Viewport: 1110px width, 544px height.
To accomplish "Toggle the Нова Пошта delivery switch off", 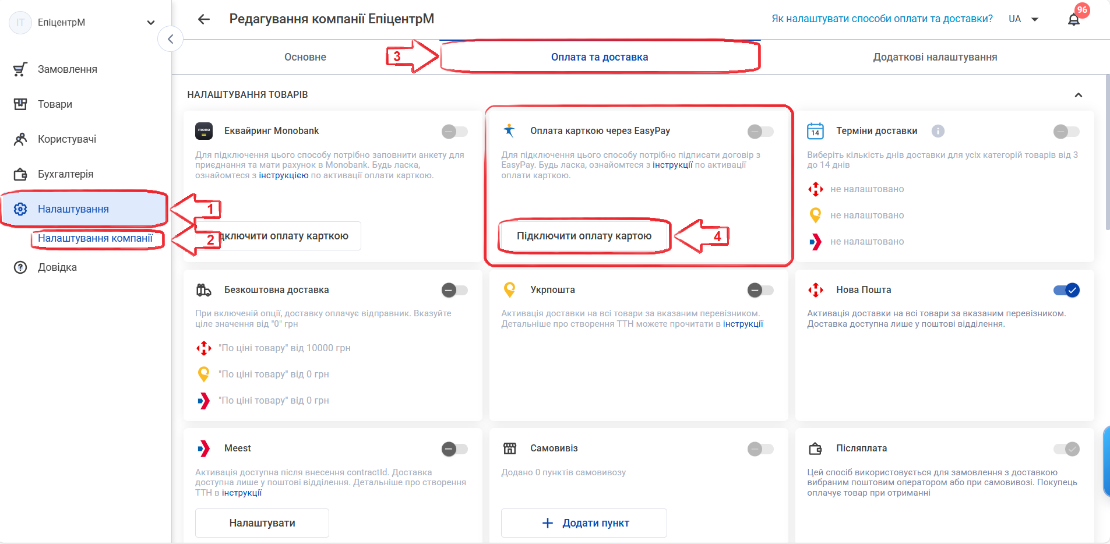I will pyautogui.click(x=1066, y=290).
